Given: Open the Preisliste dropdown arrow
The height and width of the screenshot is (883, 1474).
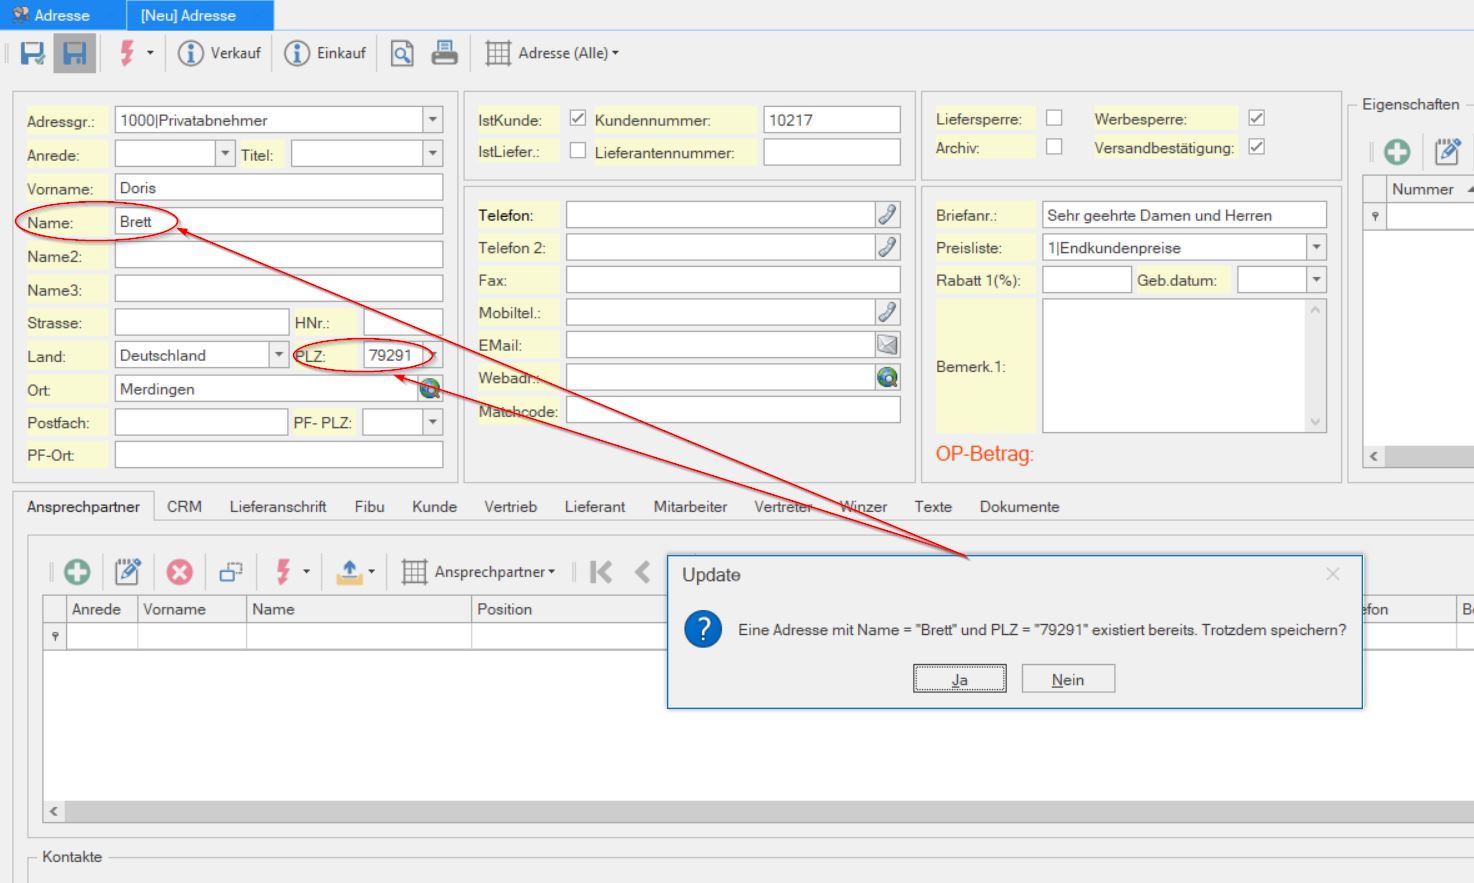Looking at the screenshot, I should 1316,247.
